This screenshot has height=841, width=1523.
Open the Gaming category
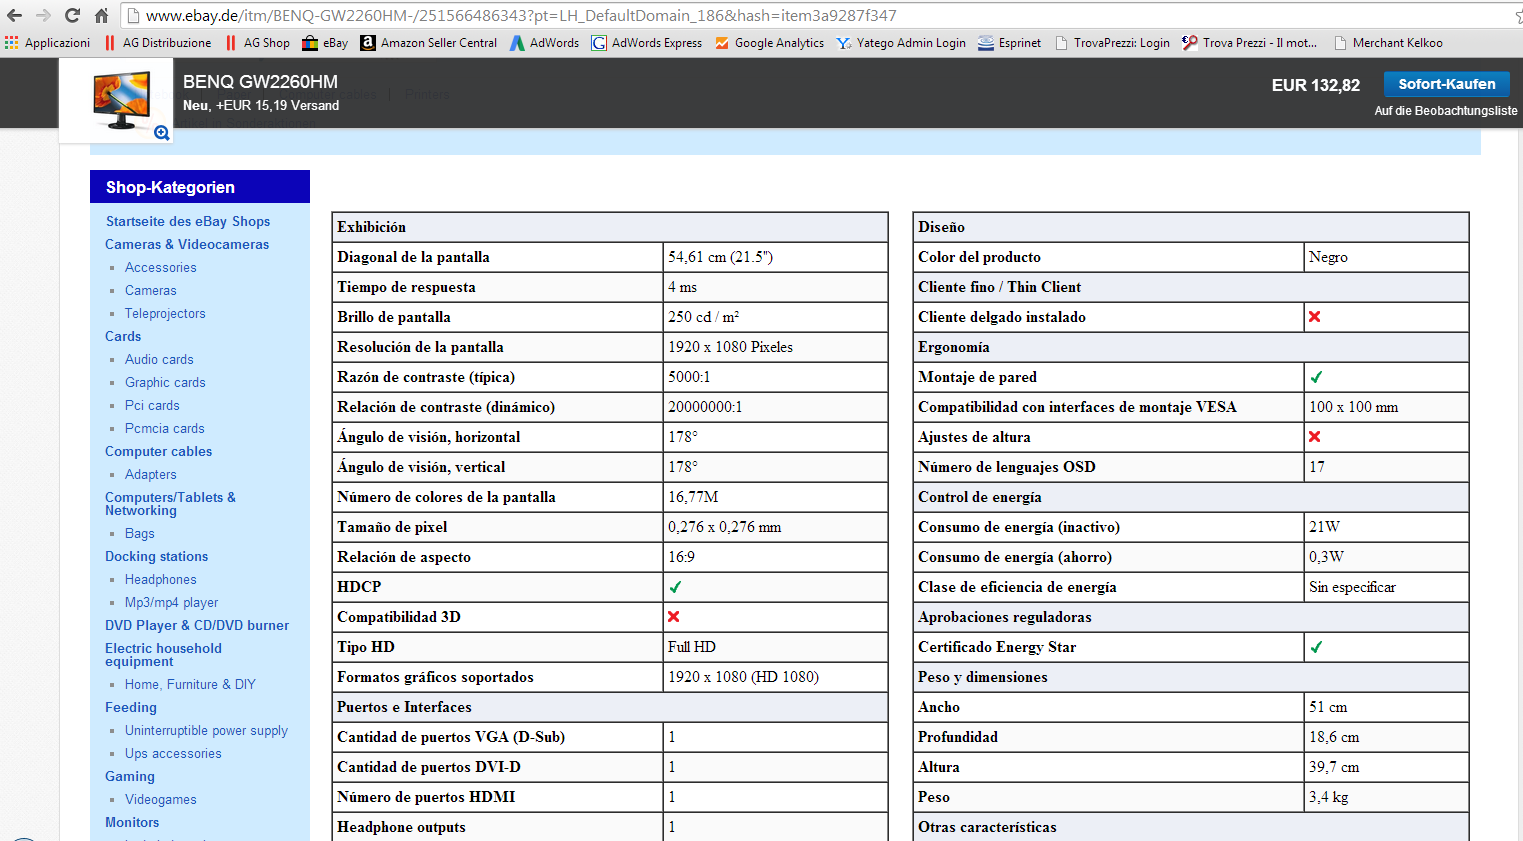130,776
